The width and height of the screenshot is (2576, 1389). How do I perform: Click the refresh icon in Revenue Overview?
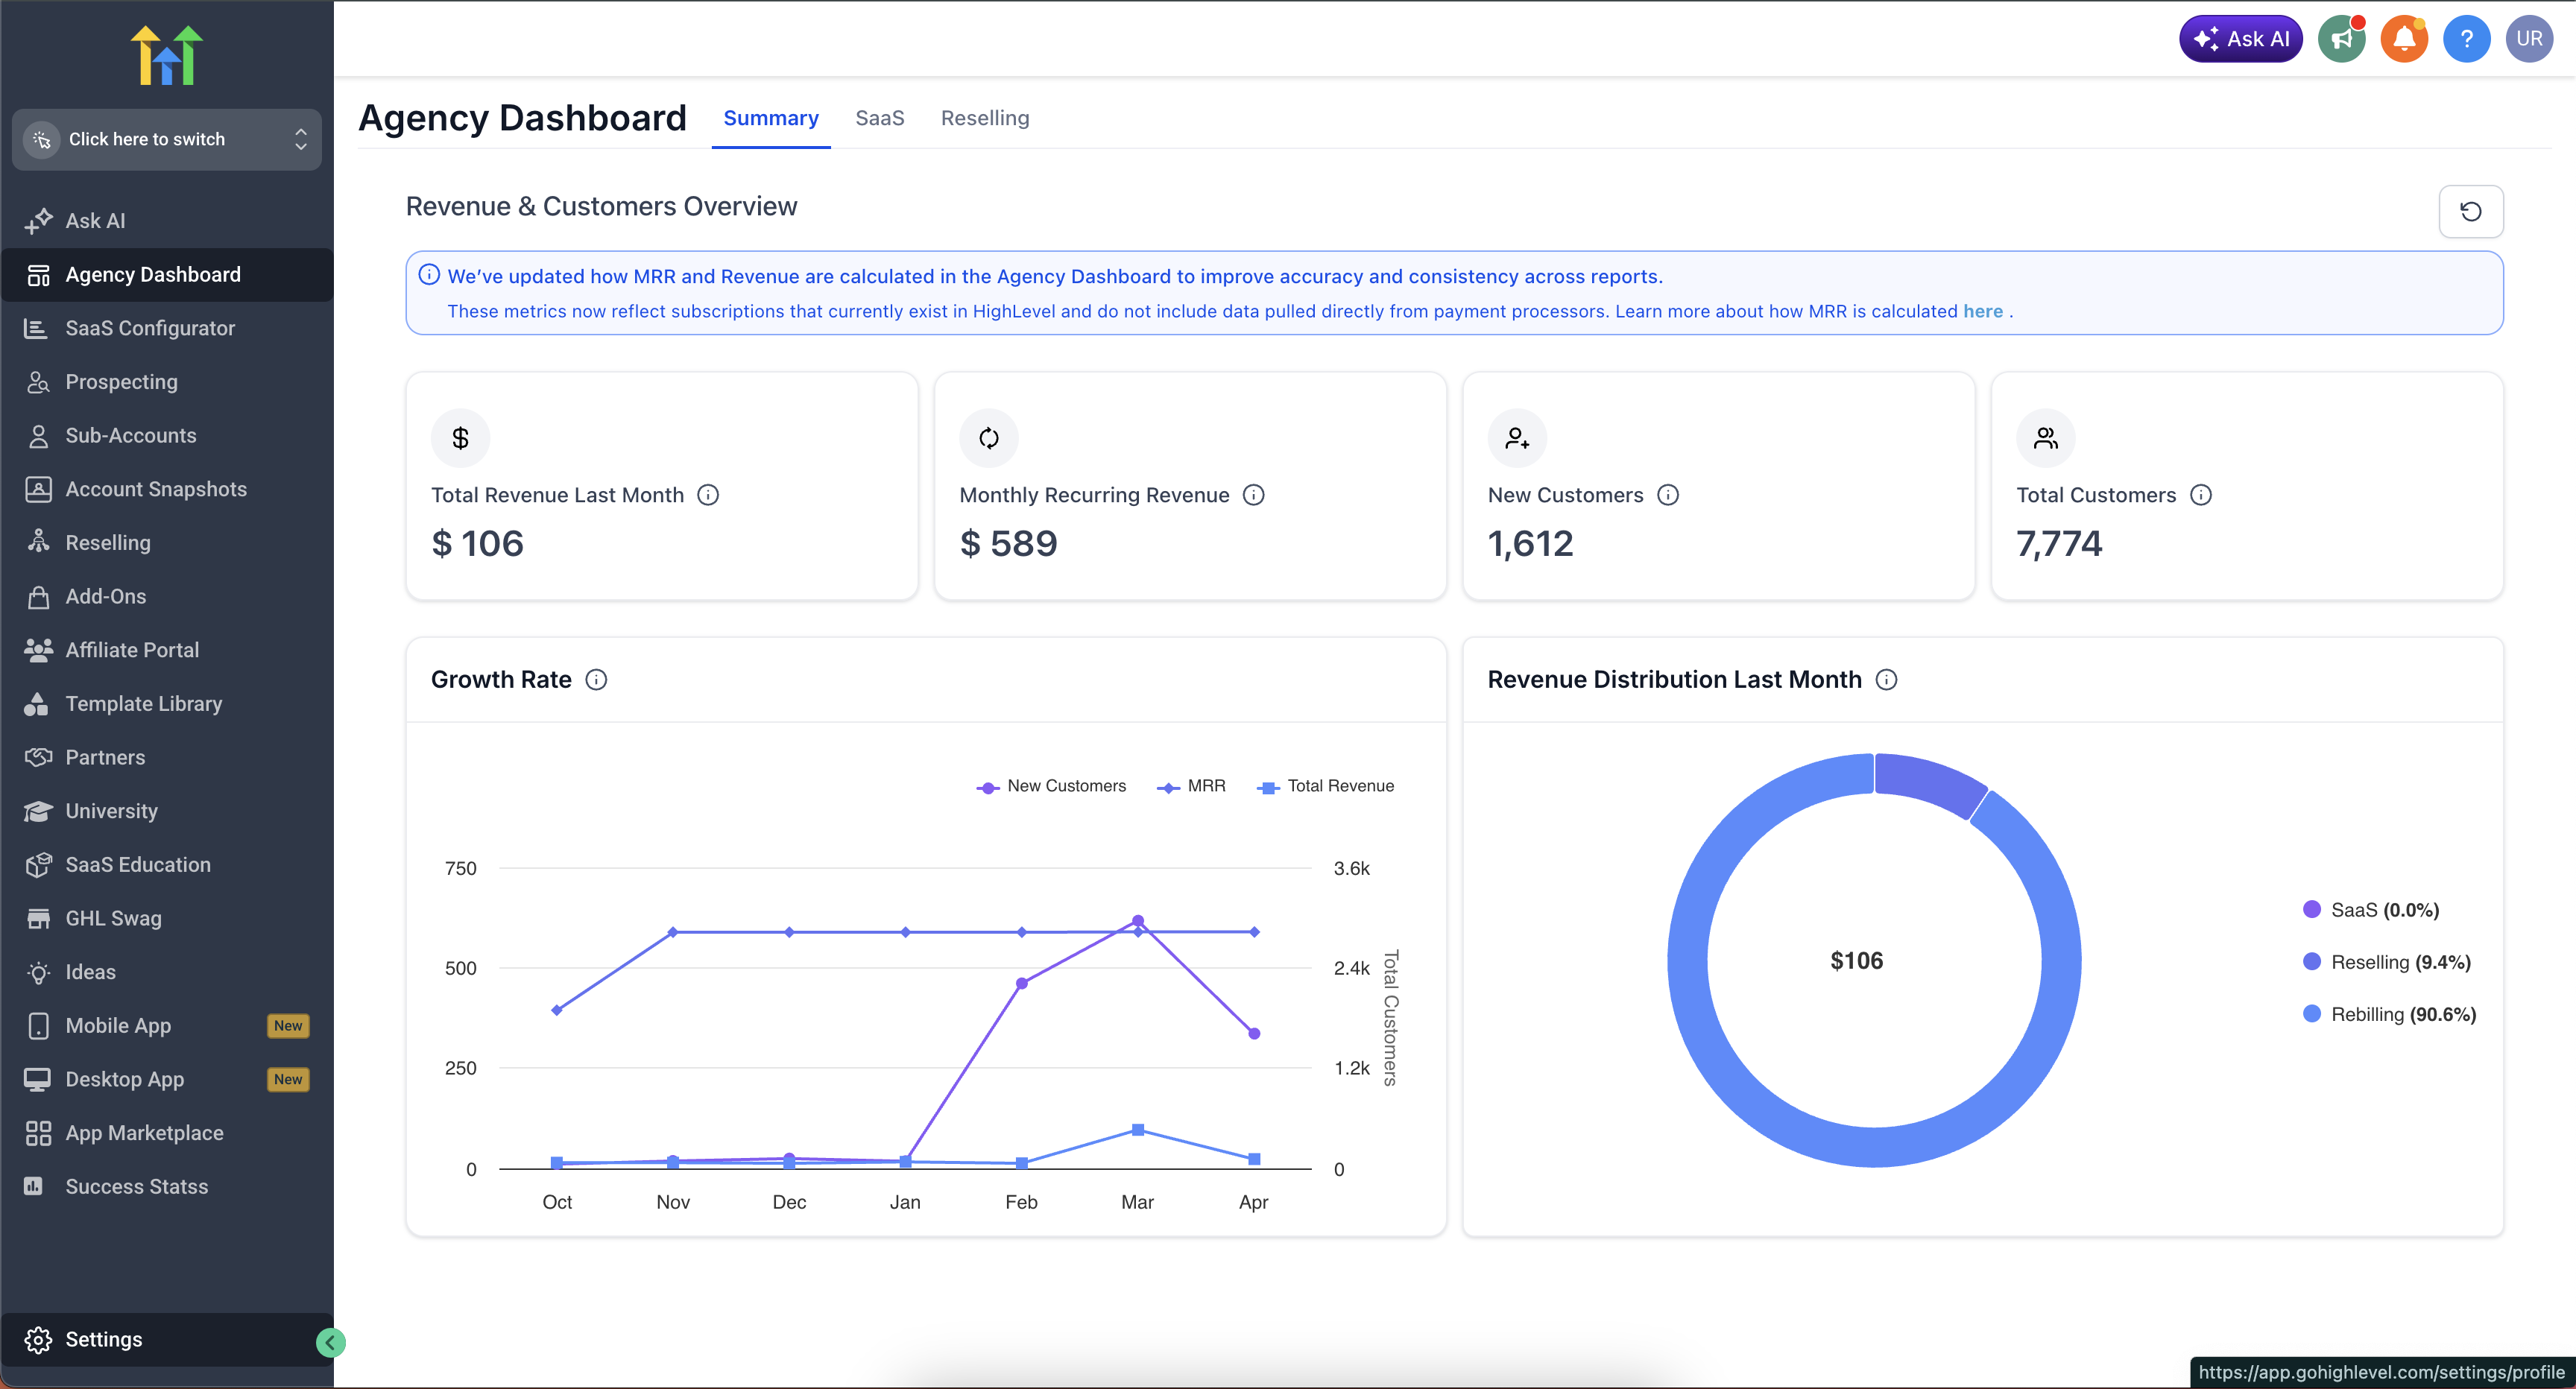[x=2470, y=212]
